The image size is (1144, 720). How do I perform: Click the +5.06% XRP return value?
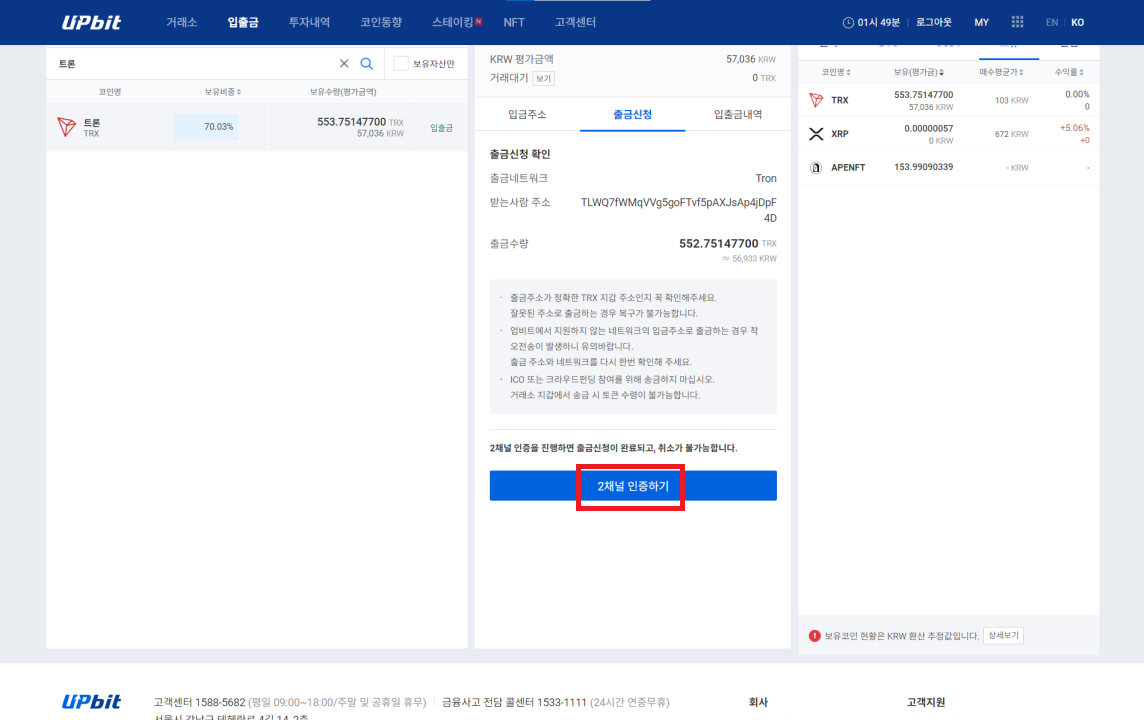[x=1074, y=128]
